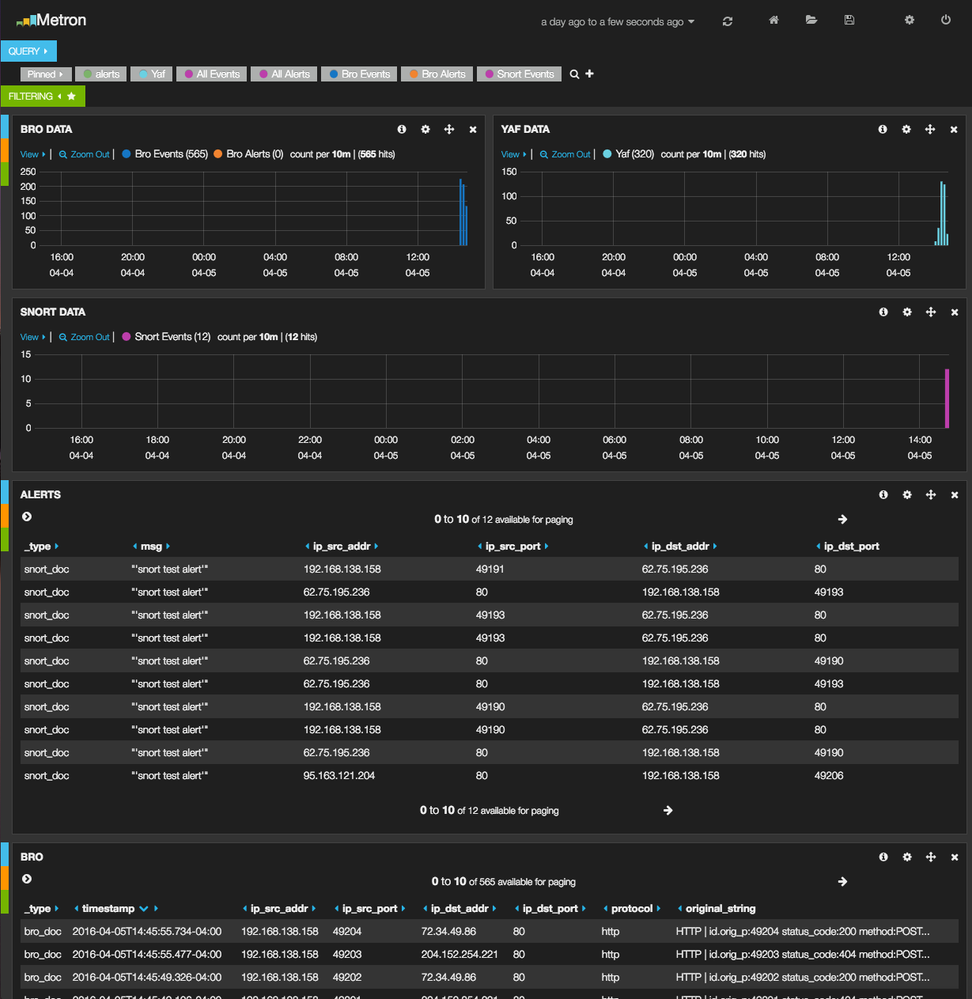Open the query search magnifier
The height and width of the screenshot is (999, 972).
point(575,73)
